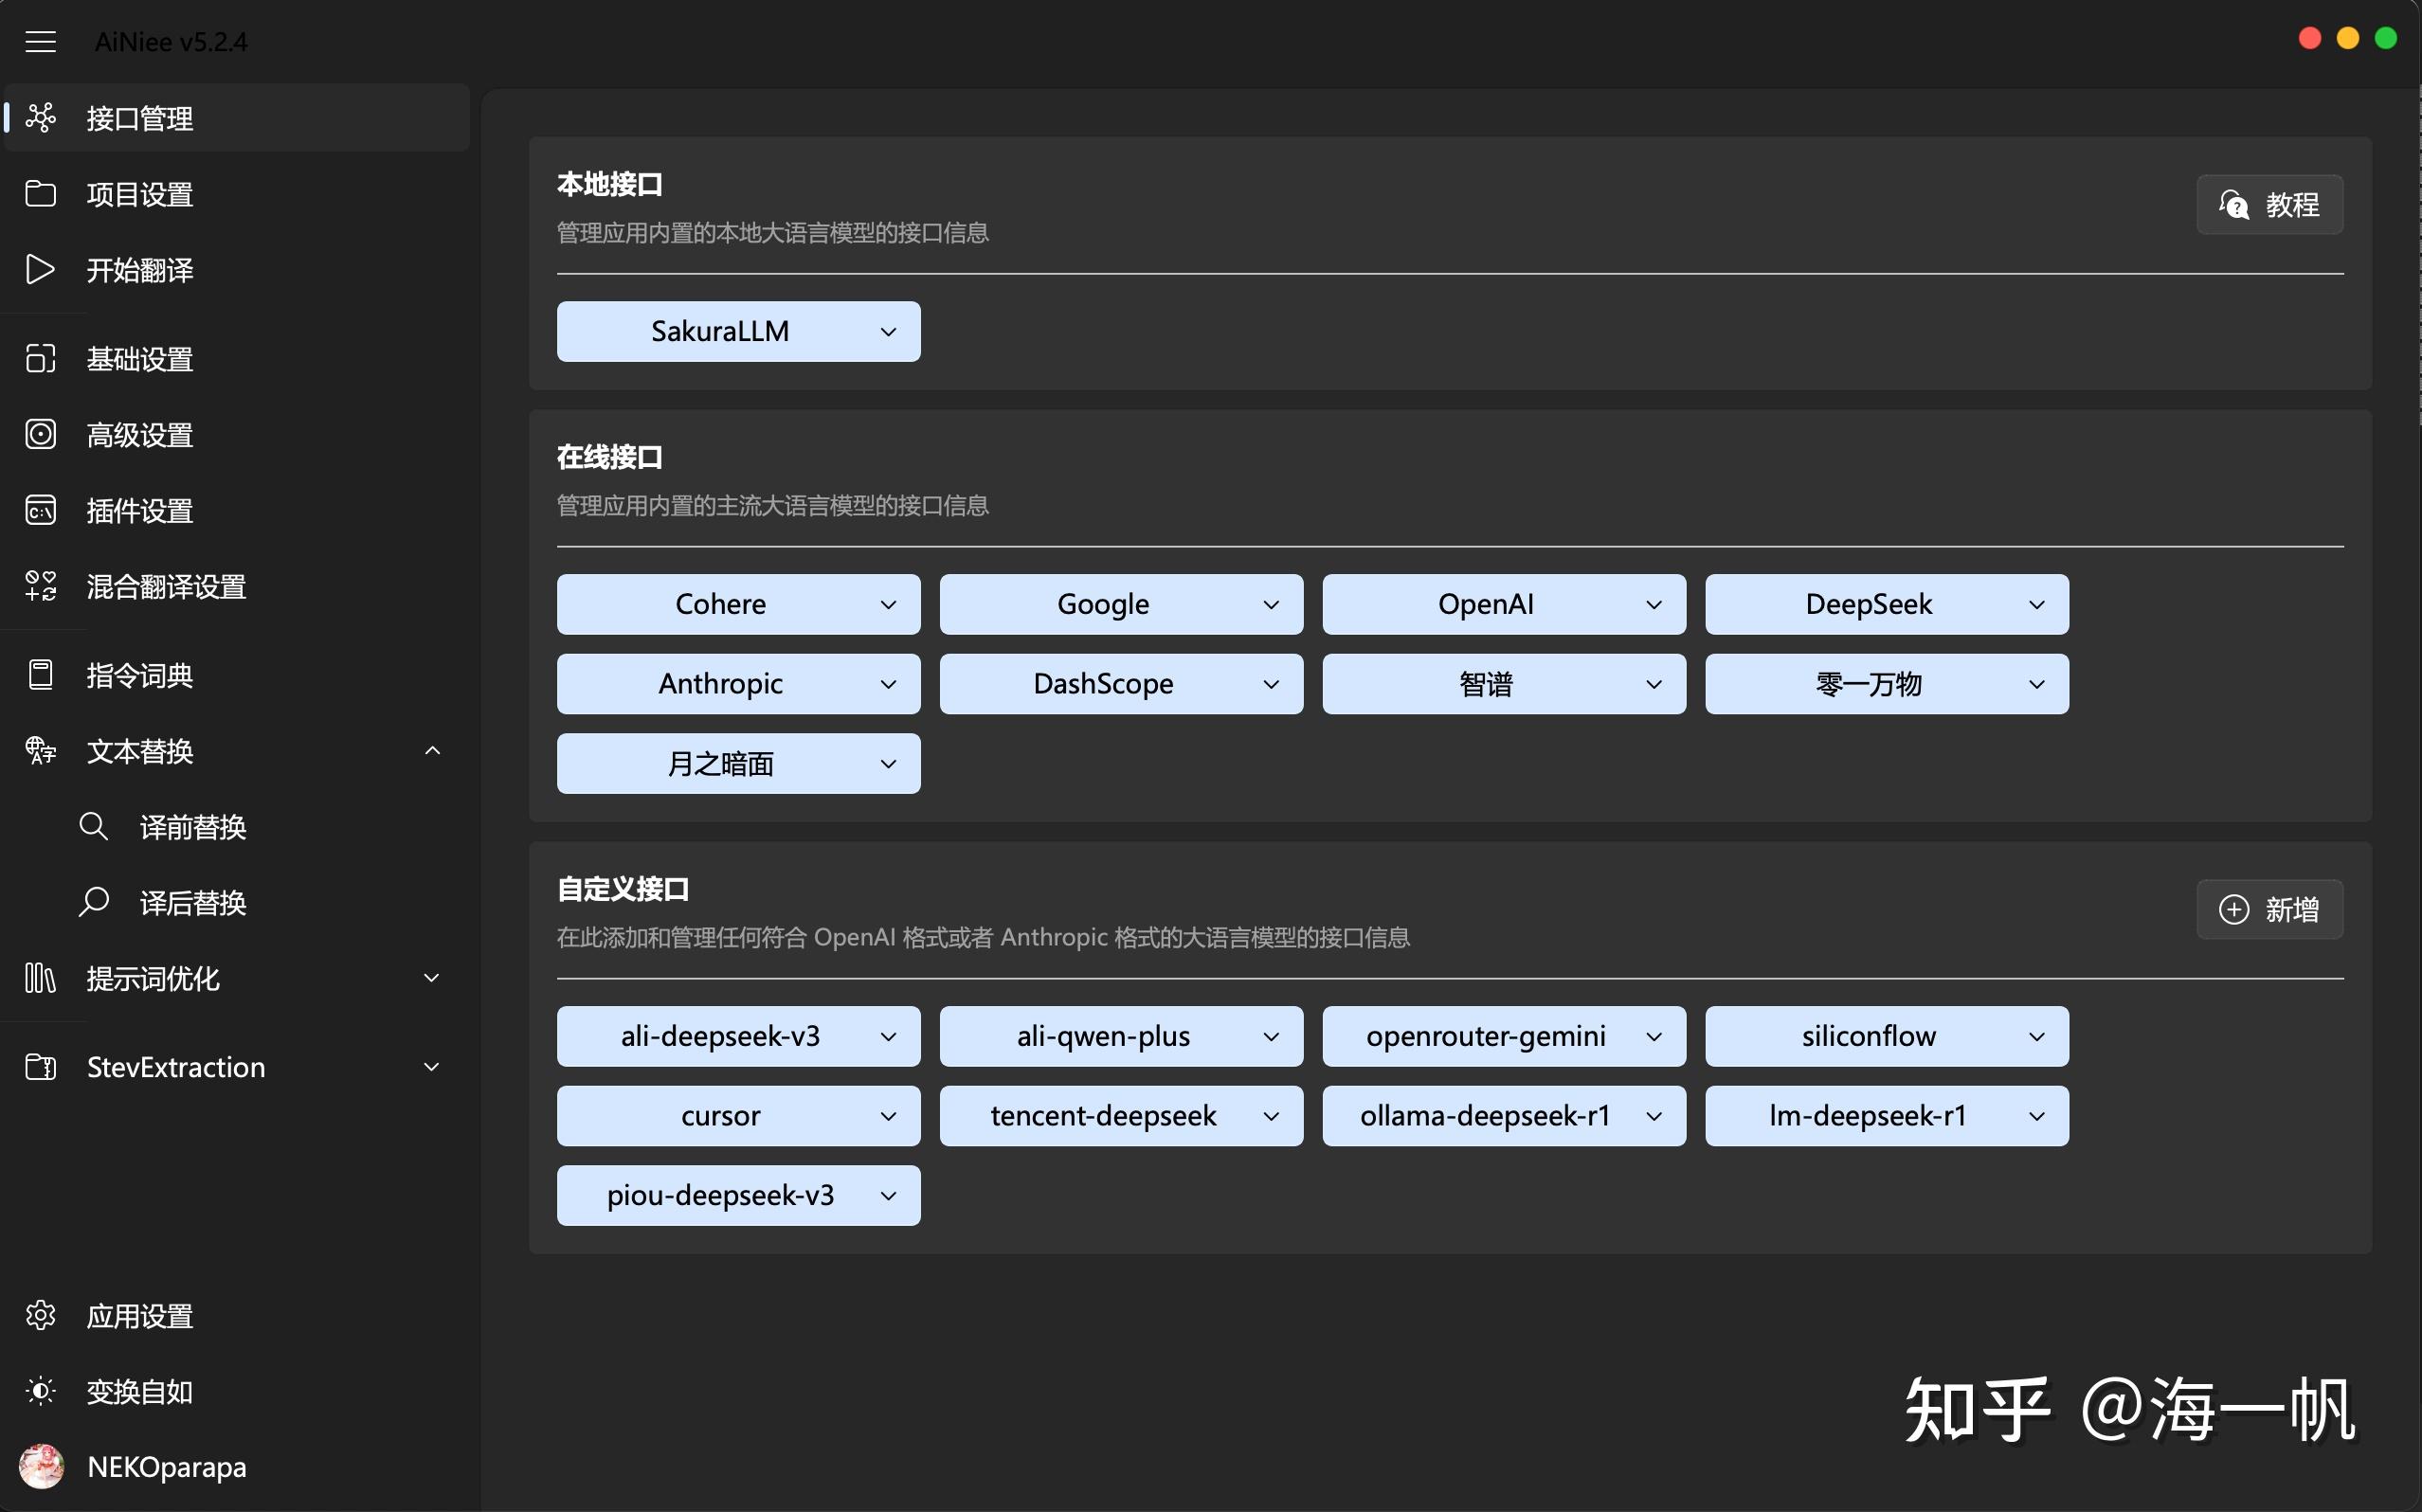Open 混合翻译设置 page
This screenshot has width=2422, height=1512.
(237, 586)
